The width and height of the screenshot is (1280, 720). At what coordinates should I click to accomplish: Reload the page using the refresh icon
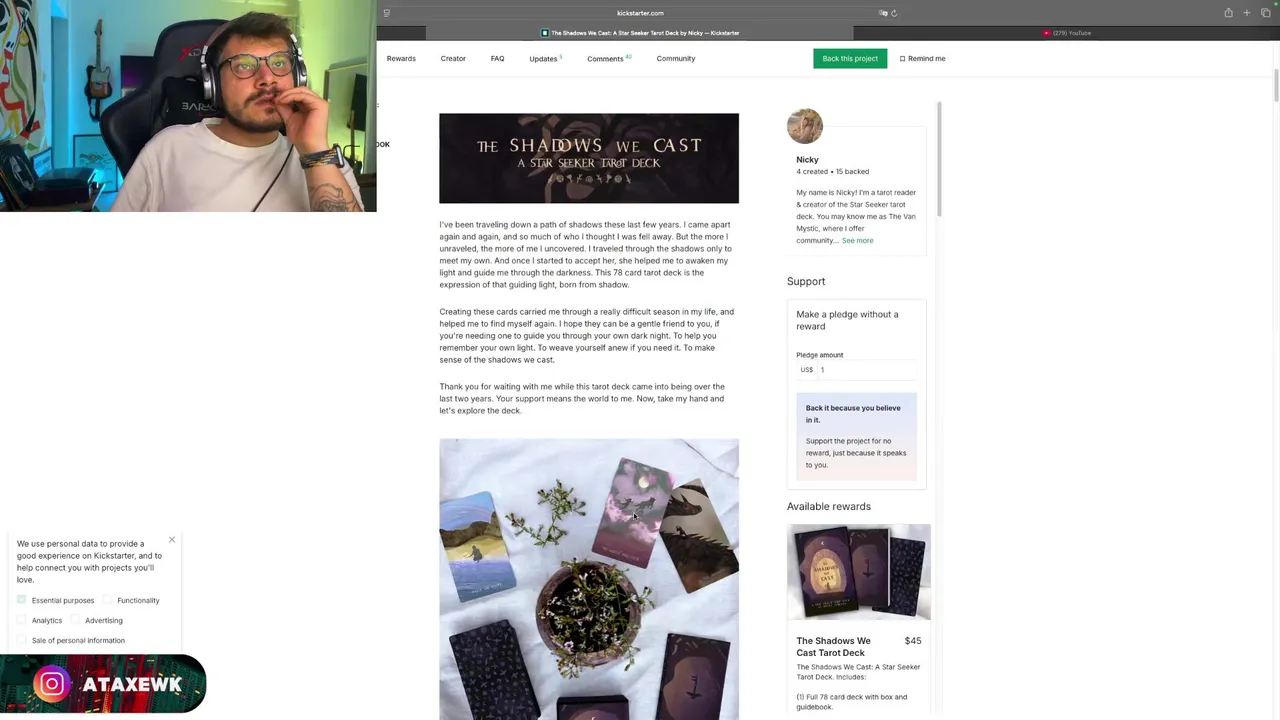tap(894, 13)
